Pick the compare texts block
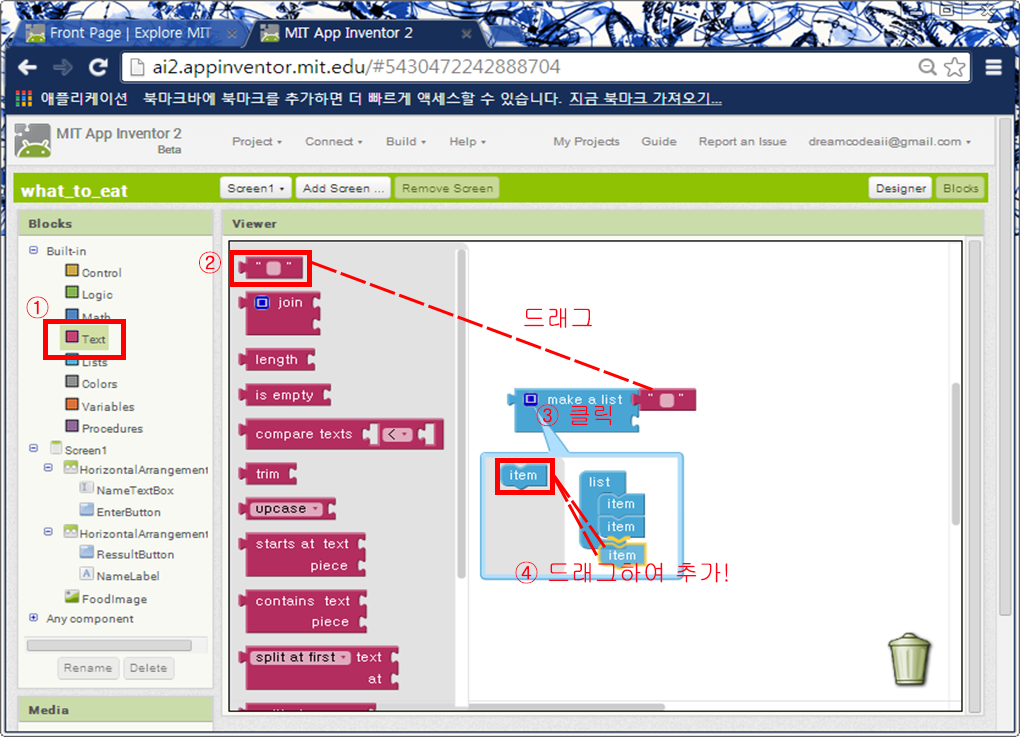This screenshot has height=737, width=1020. coord(342,434)
